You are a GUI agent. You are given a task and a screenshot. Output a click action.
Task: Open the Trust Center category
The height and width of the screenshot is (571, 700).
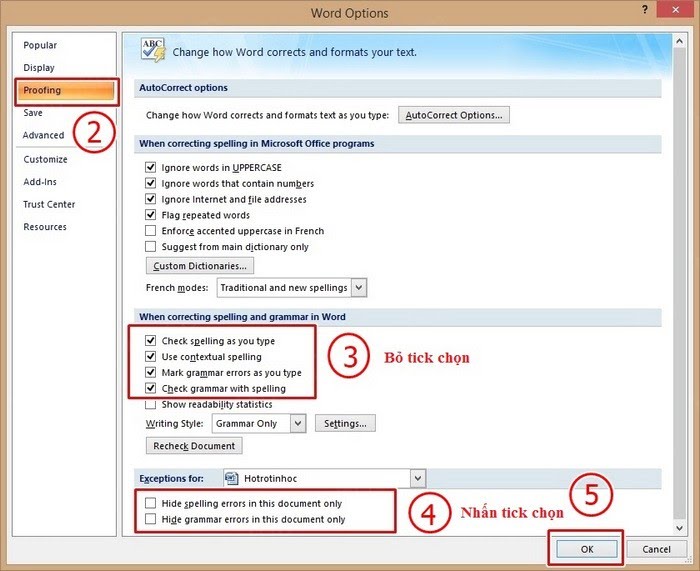[49, 204]
